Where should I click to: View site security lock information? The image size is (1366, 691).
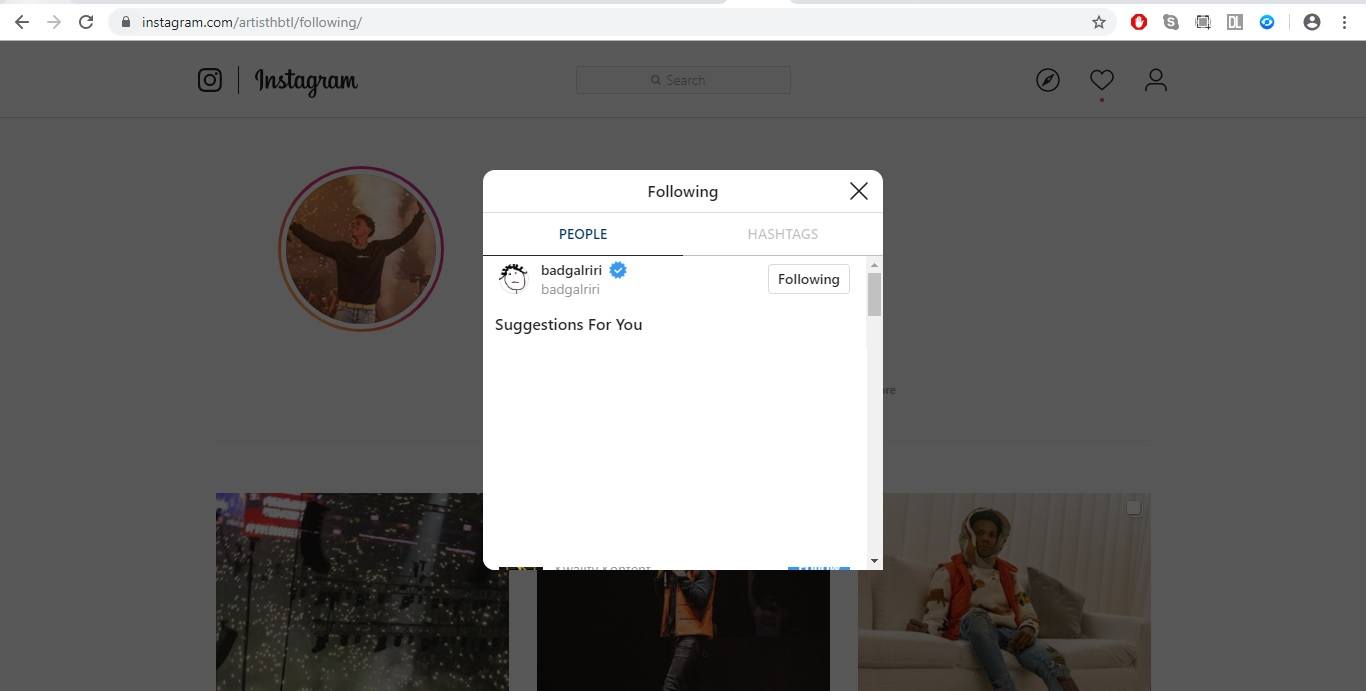[x=126, y=22]
